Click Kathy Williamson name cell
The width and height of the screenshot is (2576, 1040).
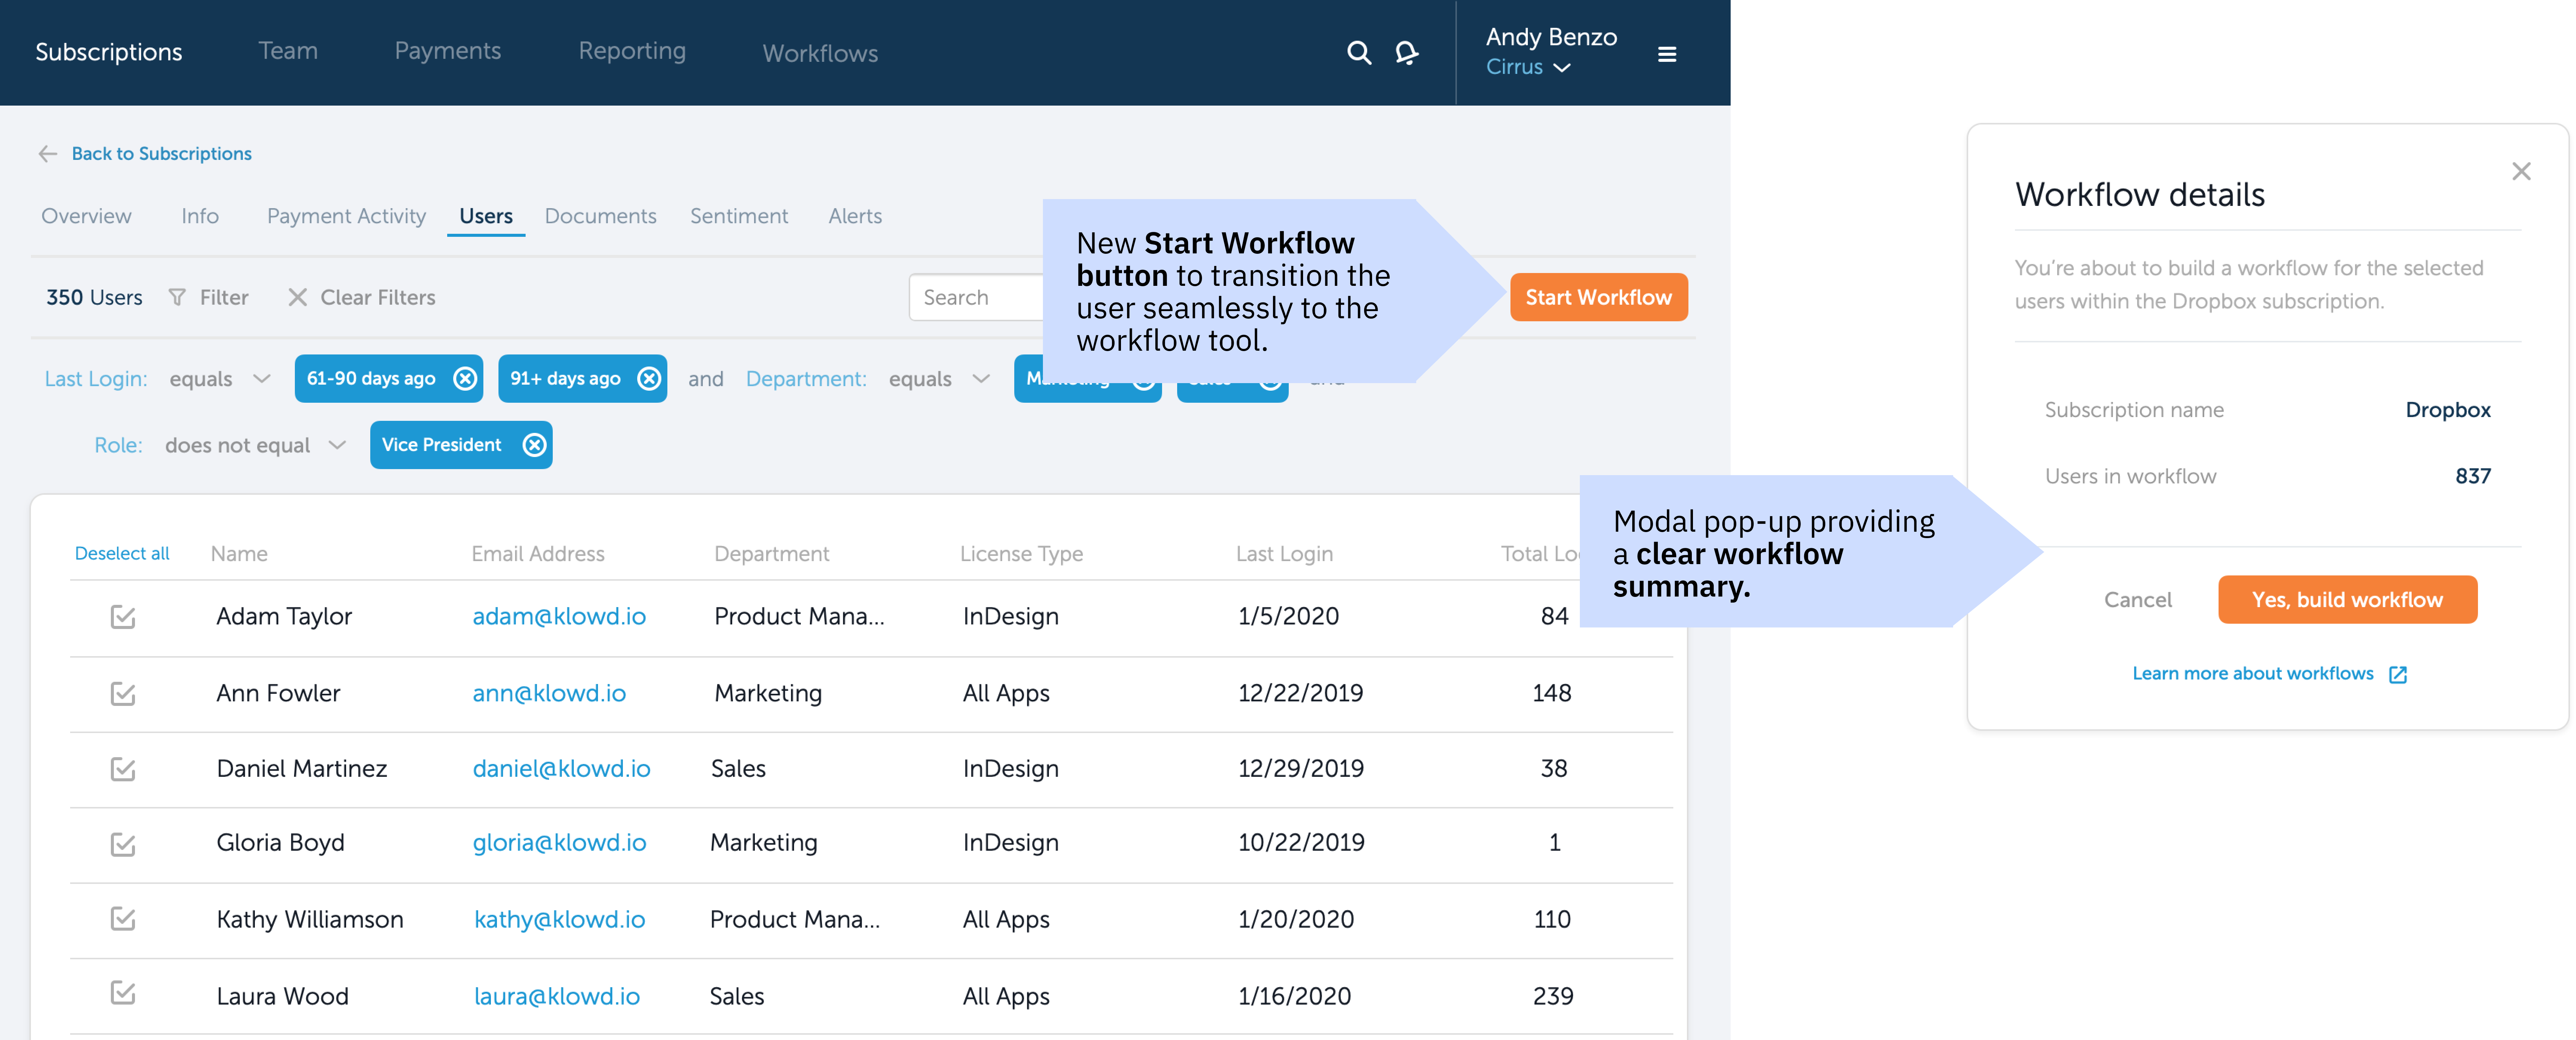310,920
